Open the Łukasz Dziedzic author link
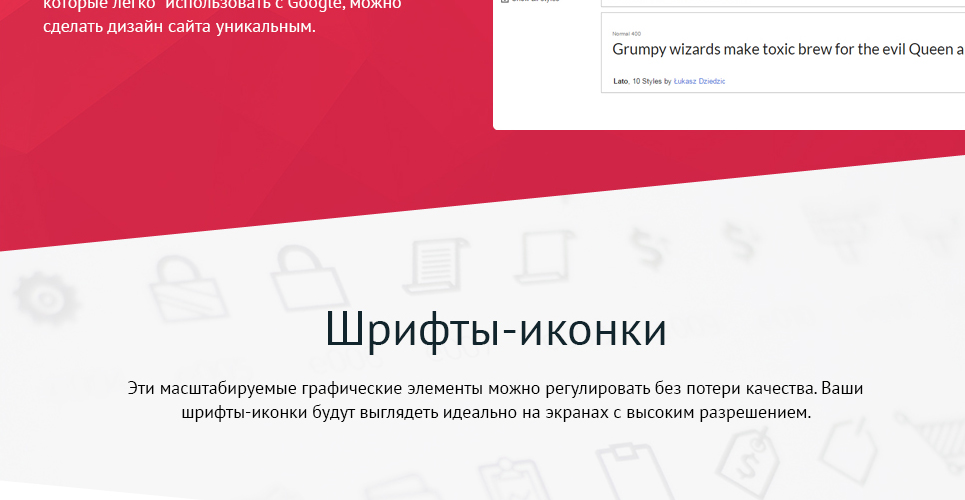The width and height of the screenshot is (965, 500). click(x=699, y=81)
